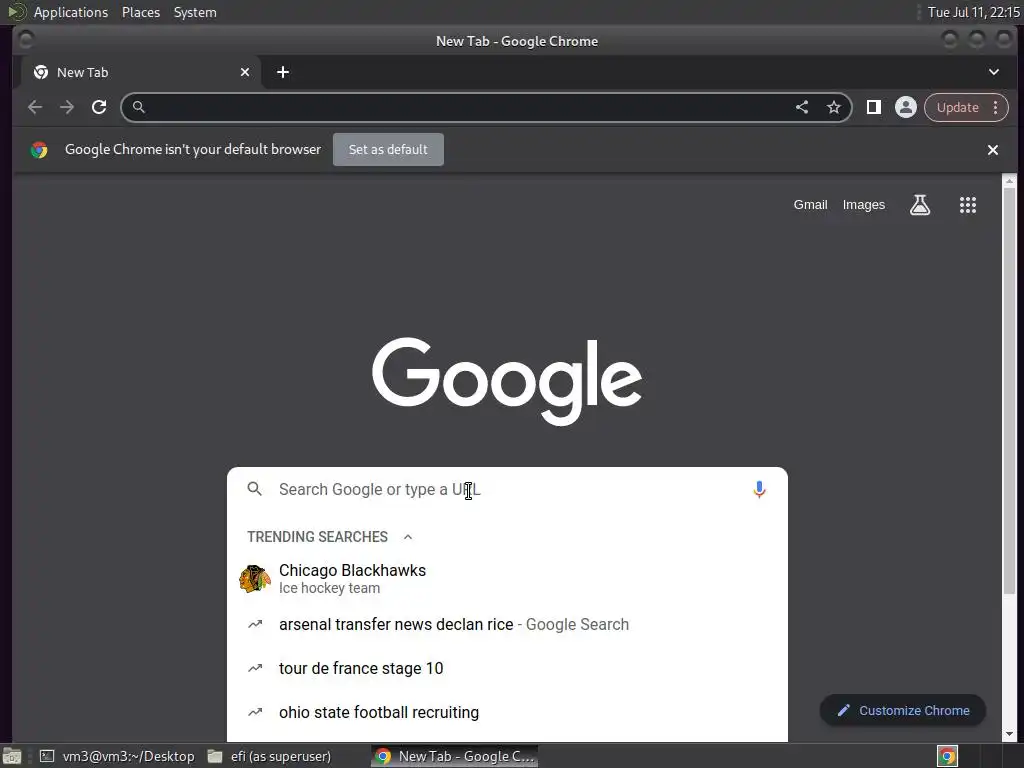Viewport: 1024px width, 768px height.
Task: Switch to vm3@vm3:~/Desktop terminal in taskbar
Action: point(117,756)
